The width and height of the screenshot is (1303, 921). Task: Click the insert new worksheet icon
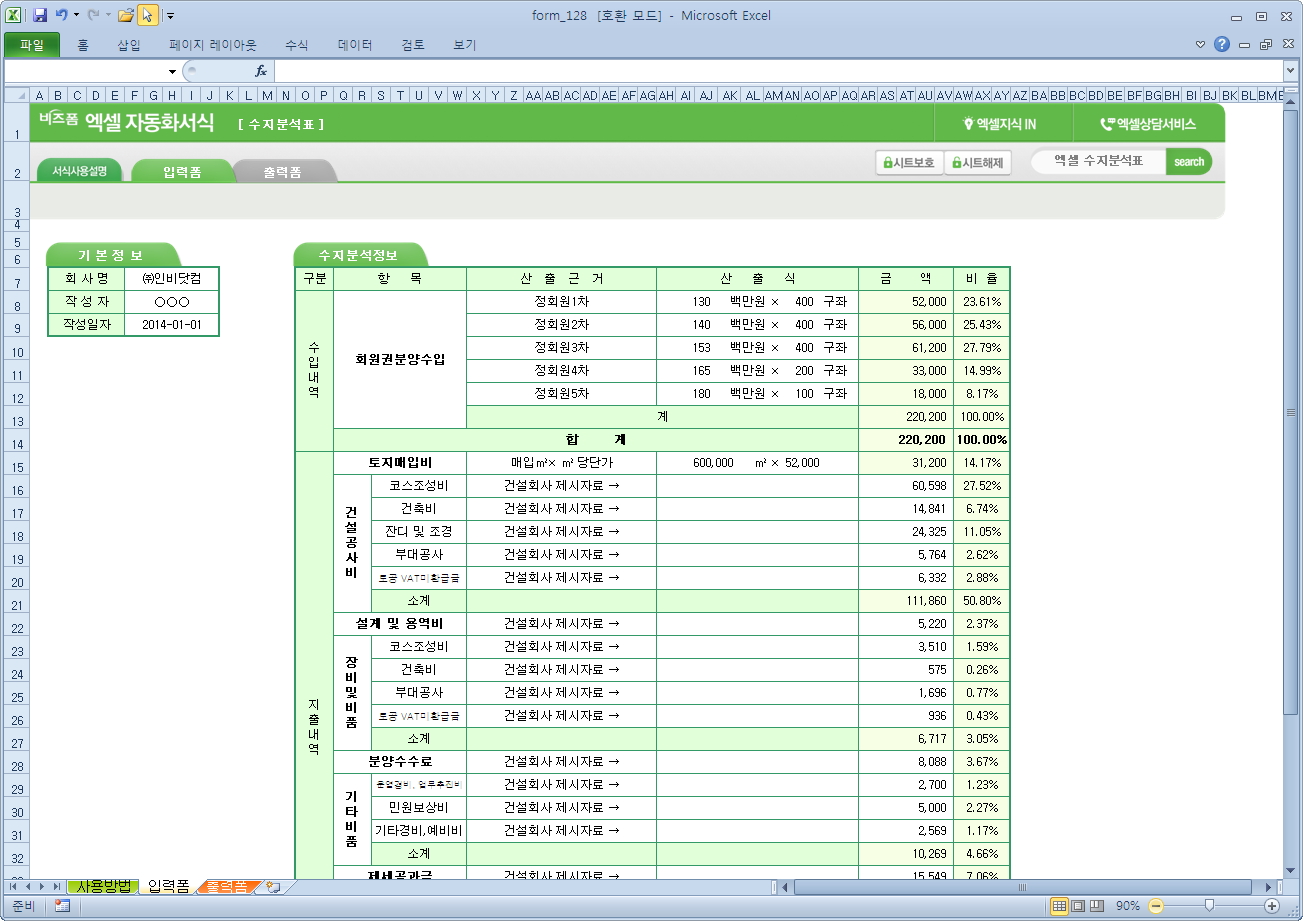click(273, 887)
